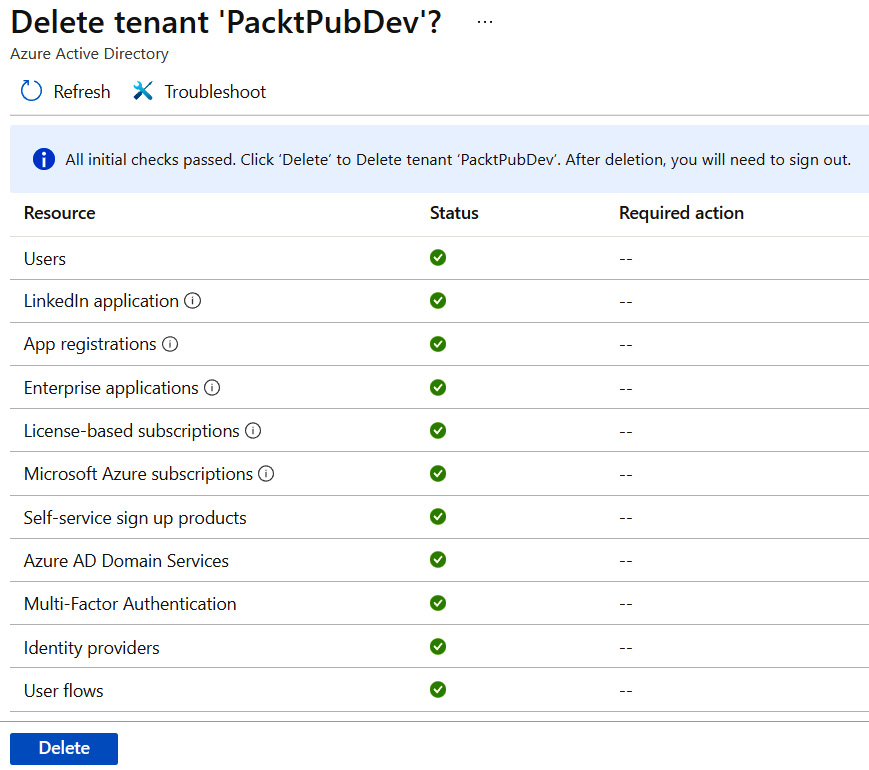Click green check status for User flows
Screen dimensions: 869x770
(438, 690)
